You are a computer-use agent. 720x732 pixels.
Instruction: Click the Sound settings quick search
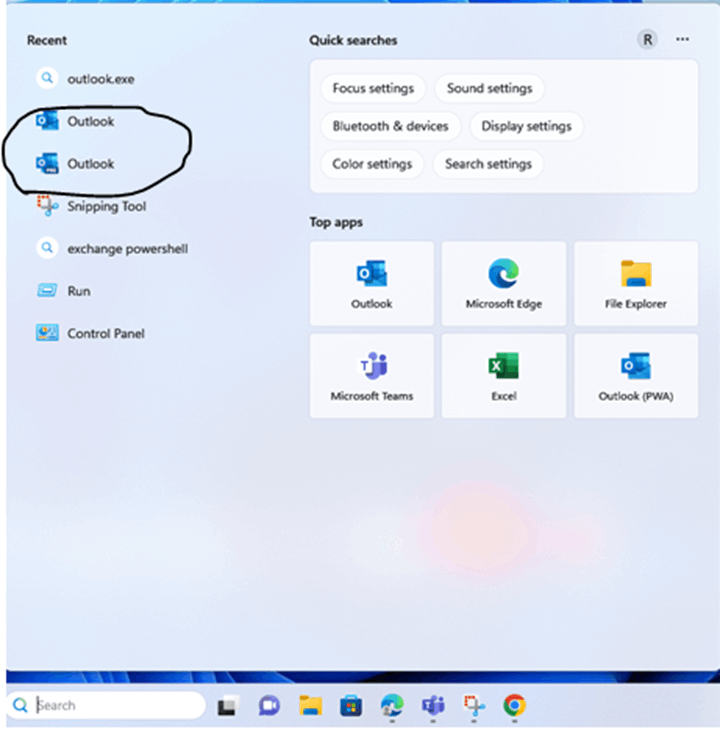[x=489, y=88]
